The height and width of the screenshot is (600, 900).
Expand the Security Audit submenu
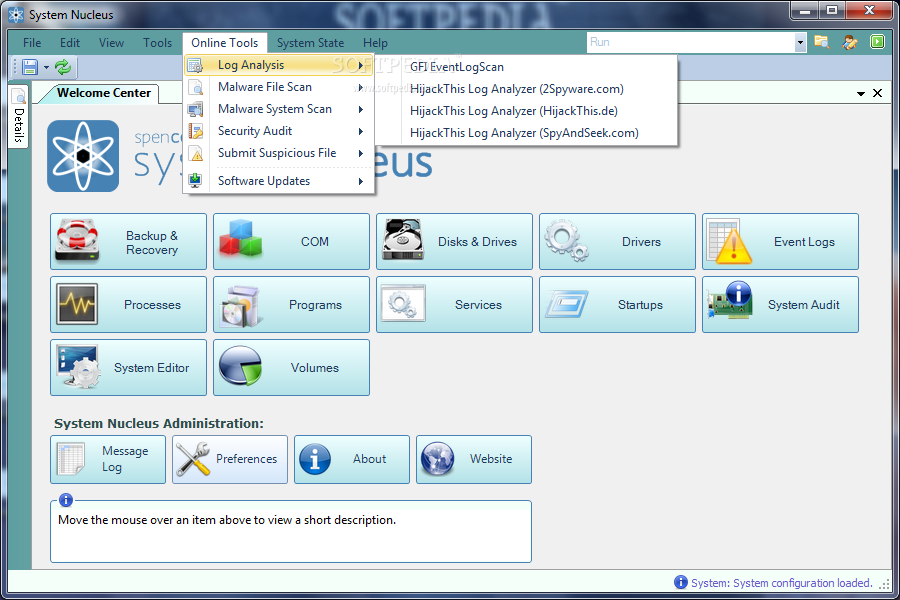[279, 131]
